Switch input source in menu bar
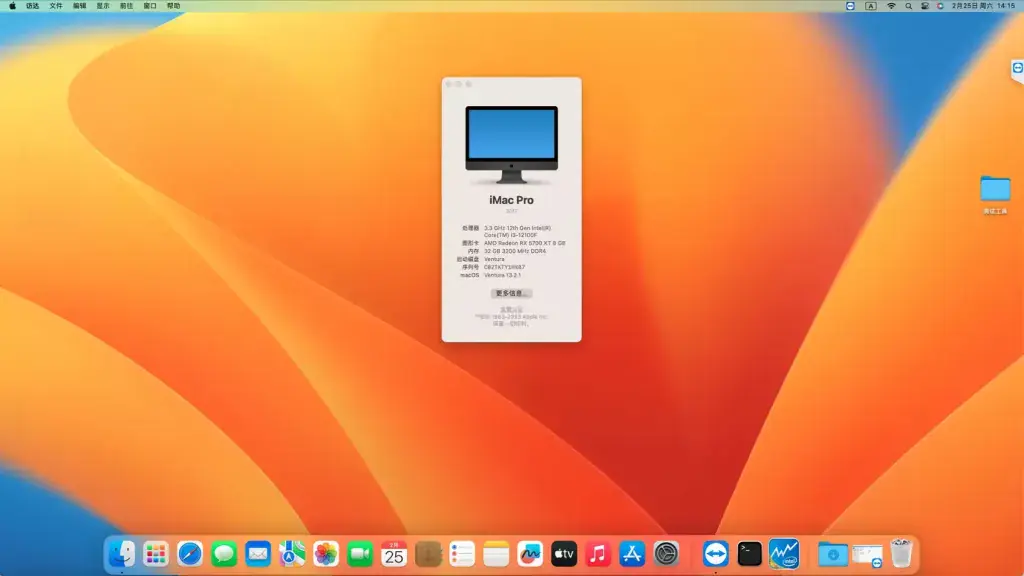The height and width of the screenshot is (576, 1024). point(871,6)
